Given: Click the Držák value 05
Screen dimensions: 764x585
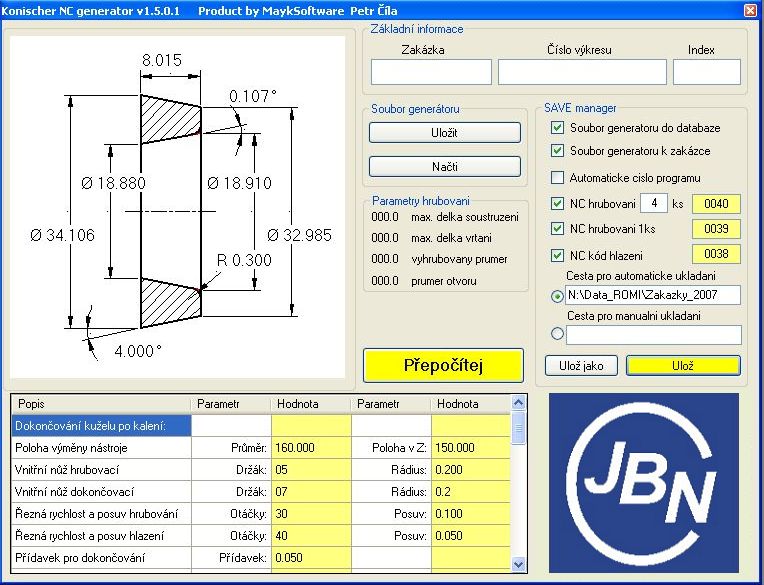Looking at the screenshot, I should tap(311, 470).
